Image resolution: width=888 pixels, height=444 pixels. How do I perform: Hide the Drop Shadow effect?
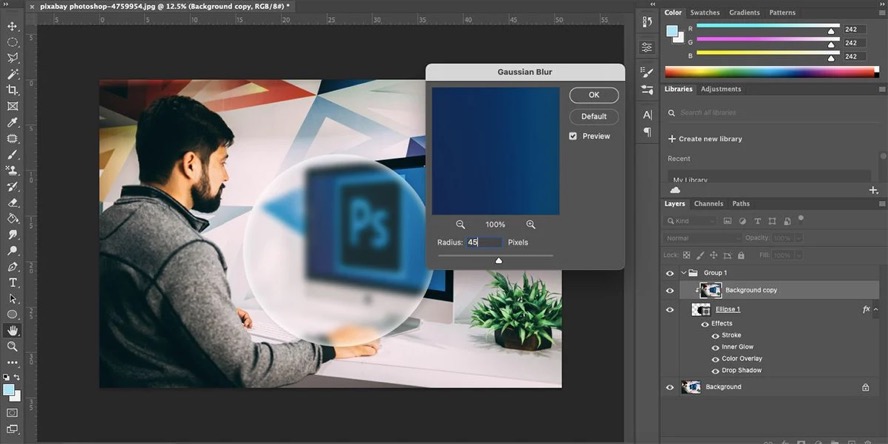715,370
